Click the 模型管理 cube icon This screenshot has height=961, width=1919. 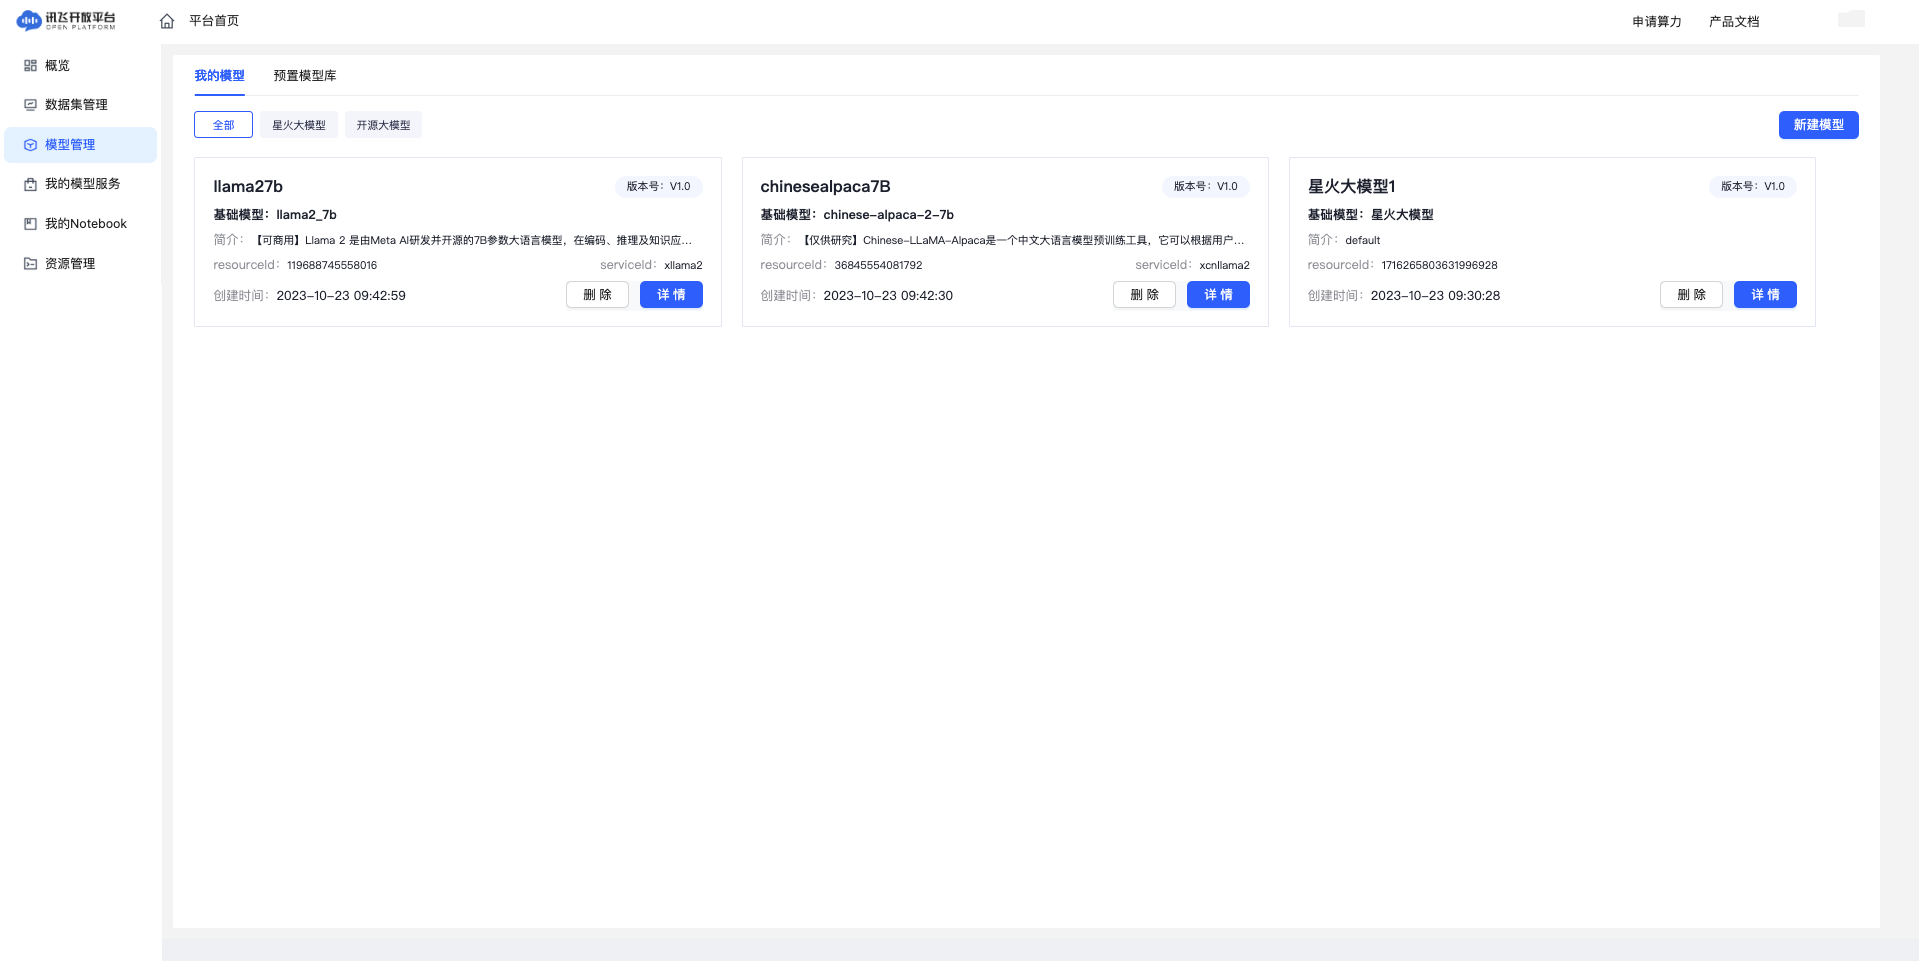pos(30,144)
